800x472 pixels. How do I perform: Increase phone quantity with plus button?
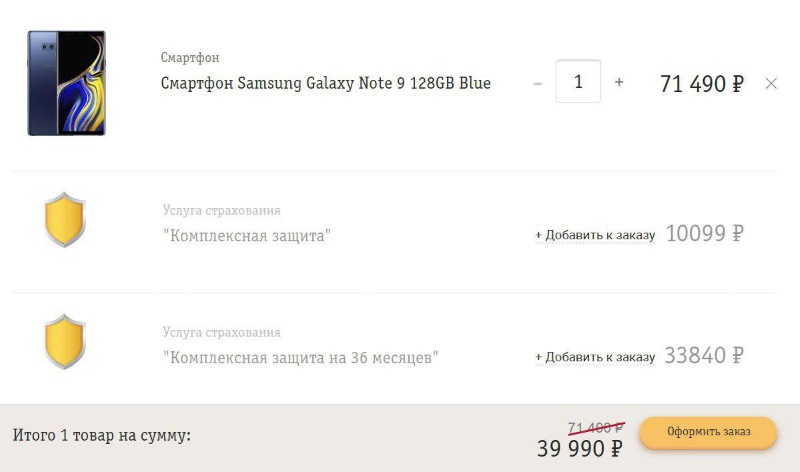(x=619, y=82)
